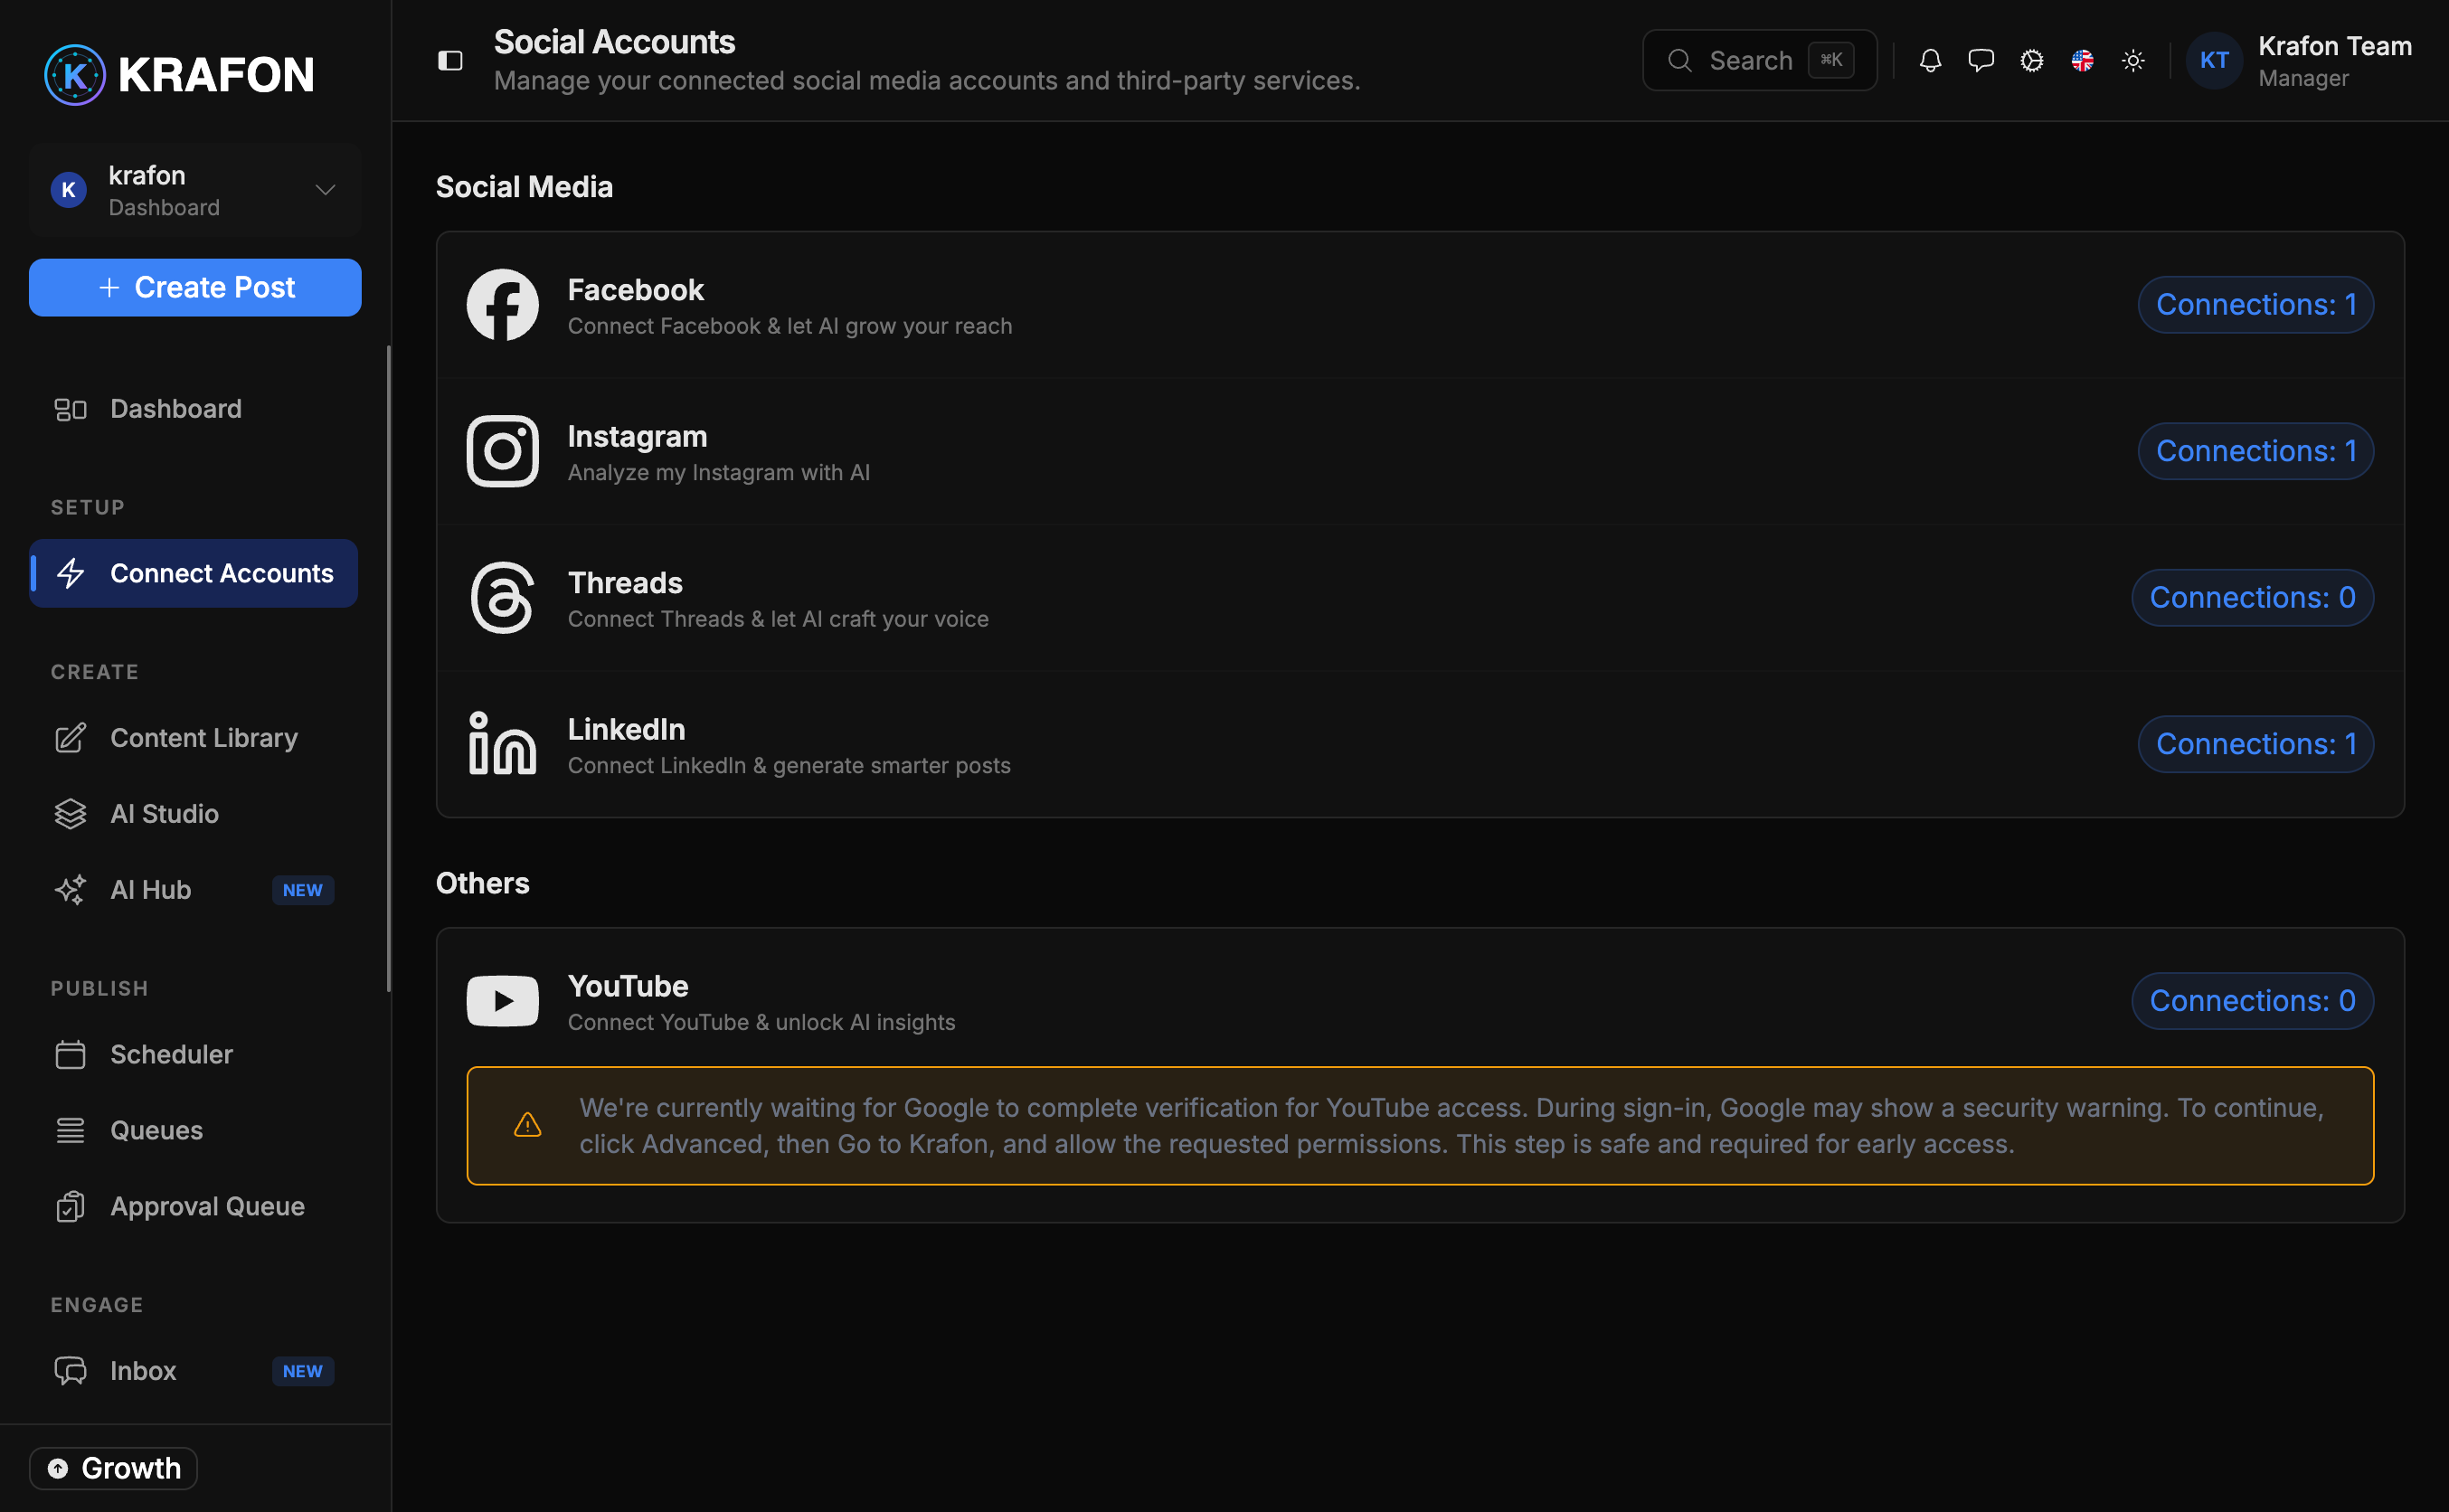Click the Threads logo icon
The image size is (2449, 1512).
pyautogui.click(x=503, y=598)
